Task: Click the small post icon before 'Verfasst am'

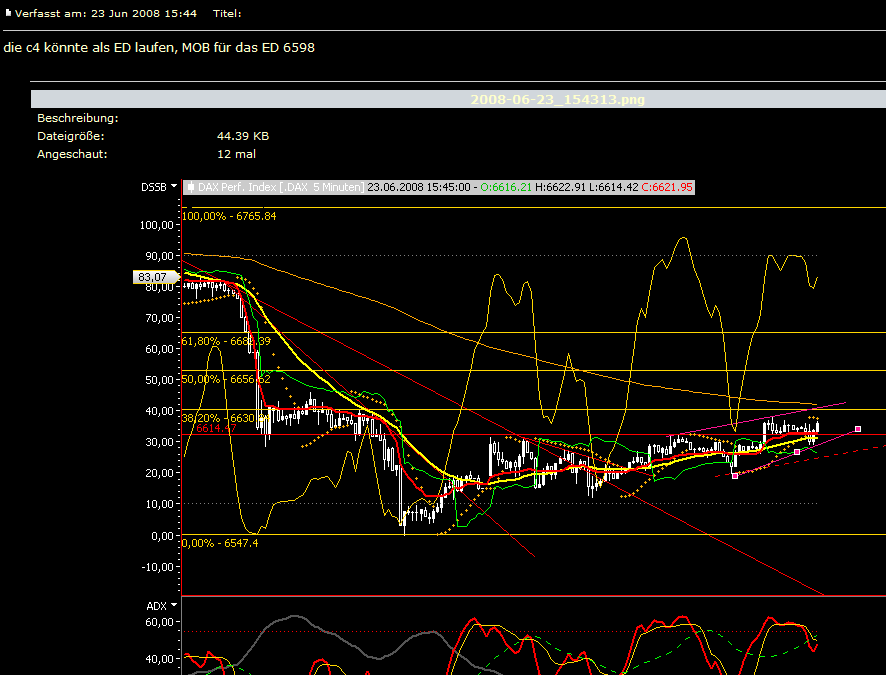Action: 8,12
